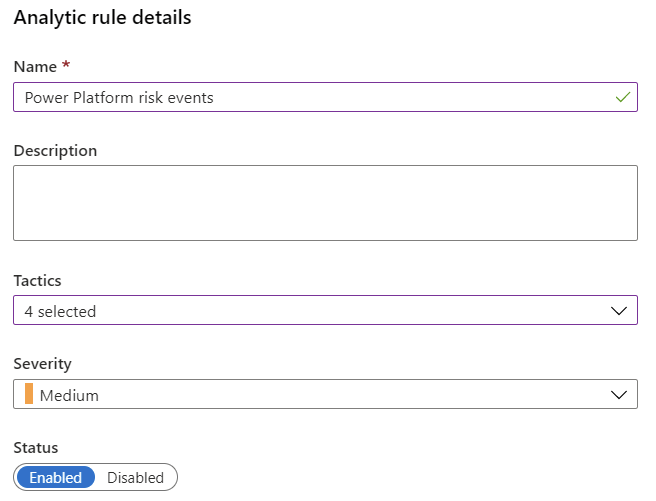Click the '4 selected' text in Tactics
Image resolution: width=656 pixels, height=501 pixels.
(x=60, y=312)
